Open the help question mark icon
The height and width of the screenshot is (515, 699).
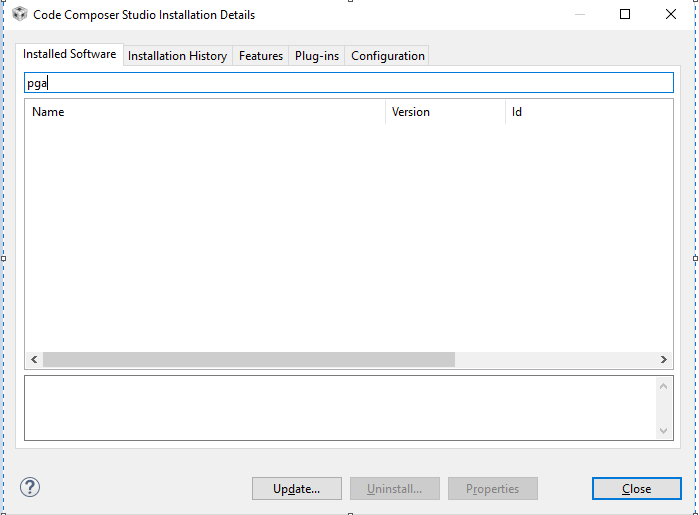point(30,487)
